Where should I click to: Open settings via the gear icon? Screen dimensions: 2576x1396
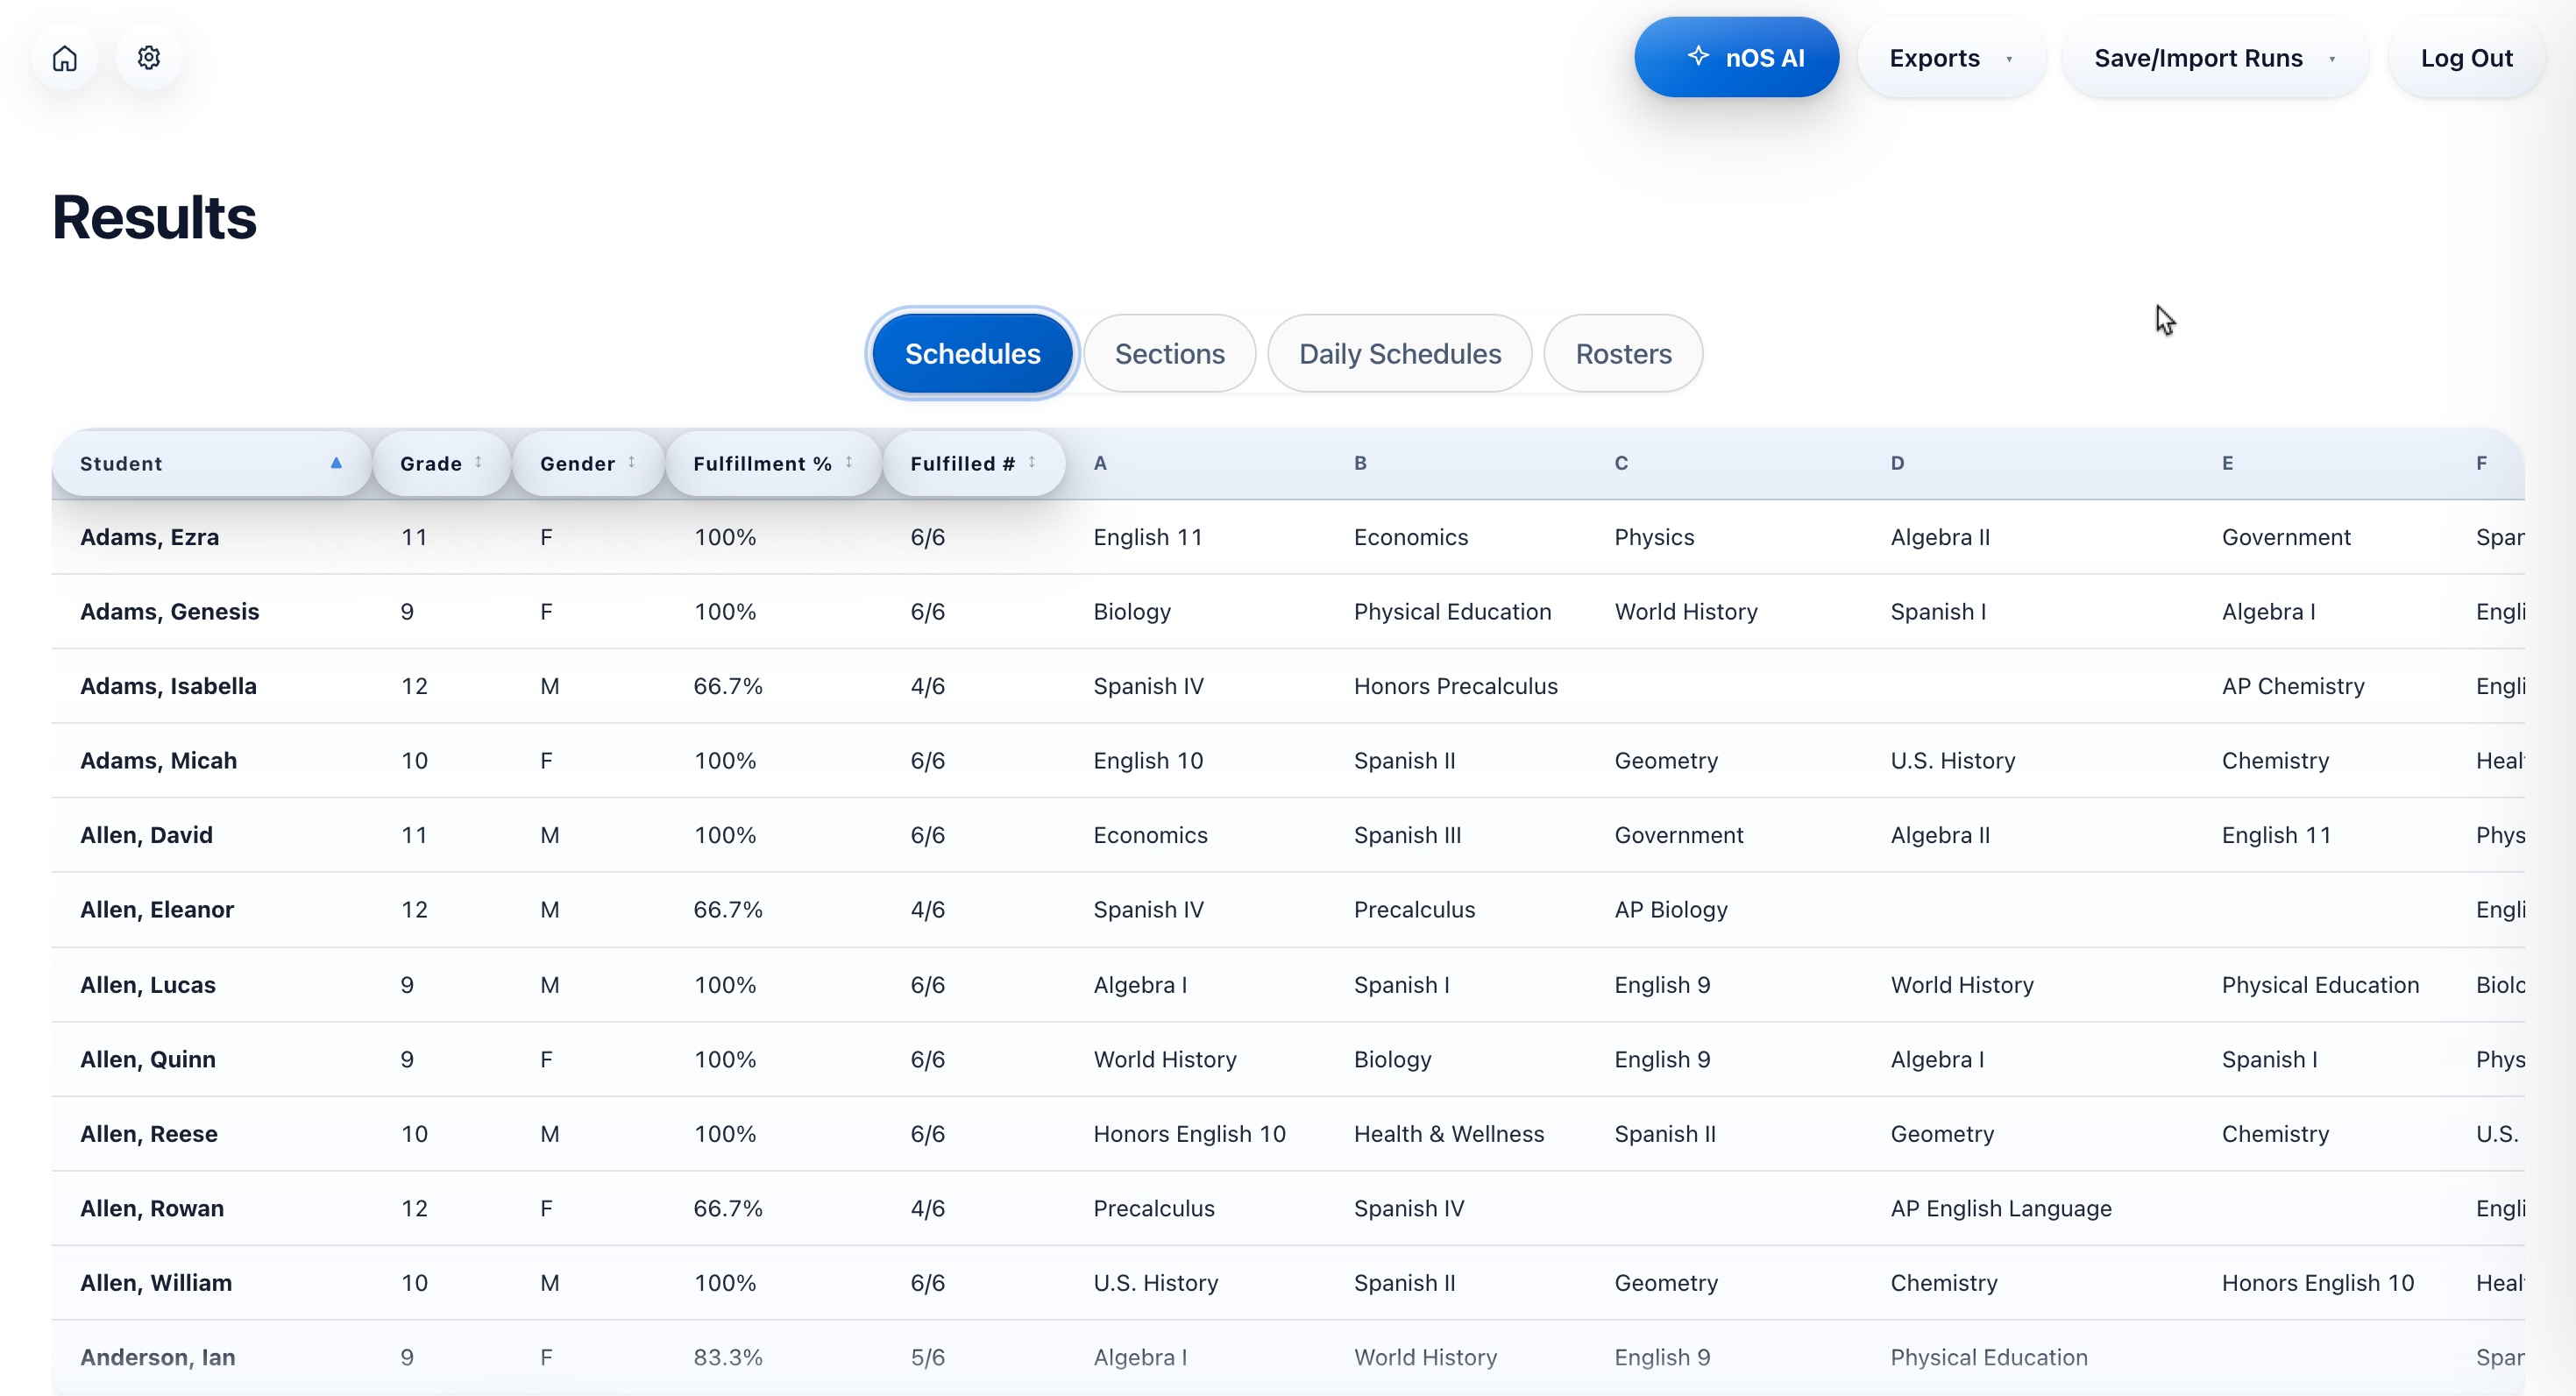click(148, 57)
